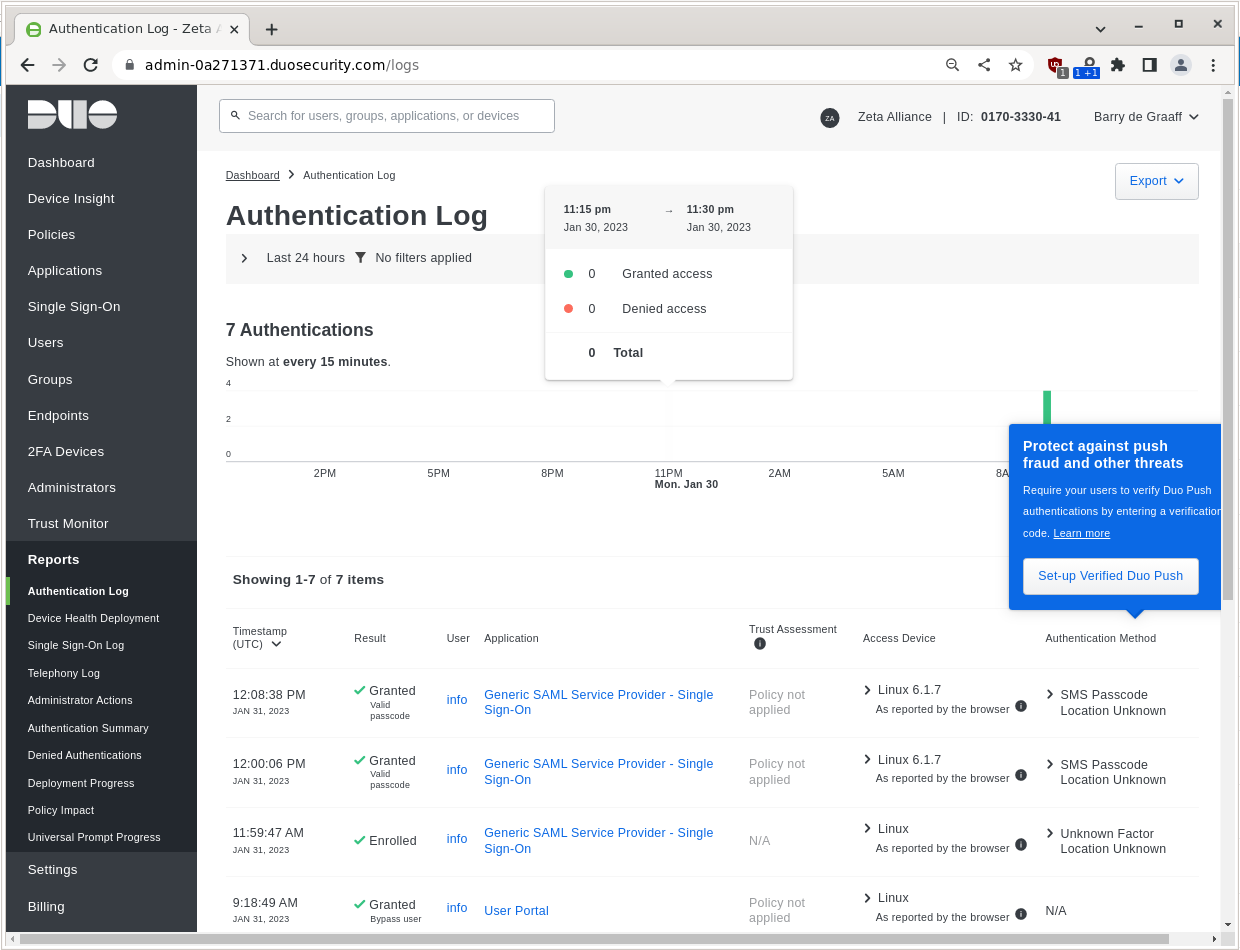Screen dimensions: 1240x950
Task: Open Barry de Graaff account menu
Action: (1146, 117)
